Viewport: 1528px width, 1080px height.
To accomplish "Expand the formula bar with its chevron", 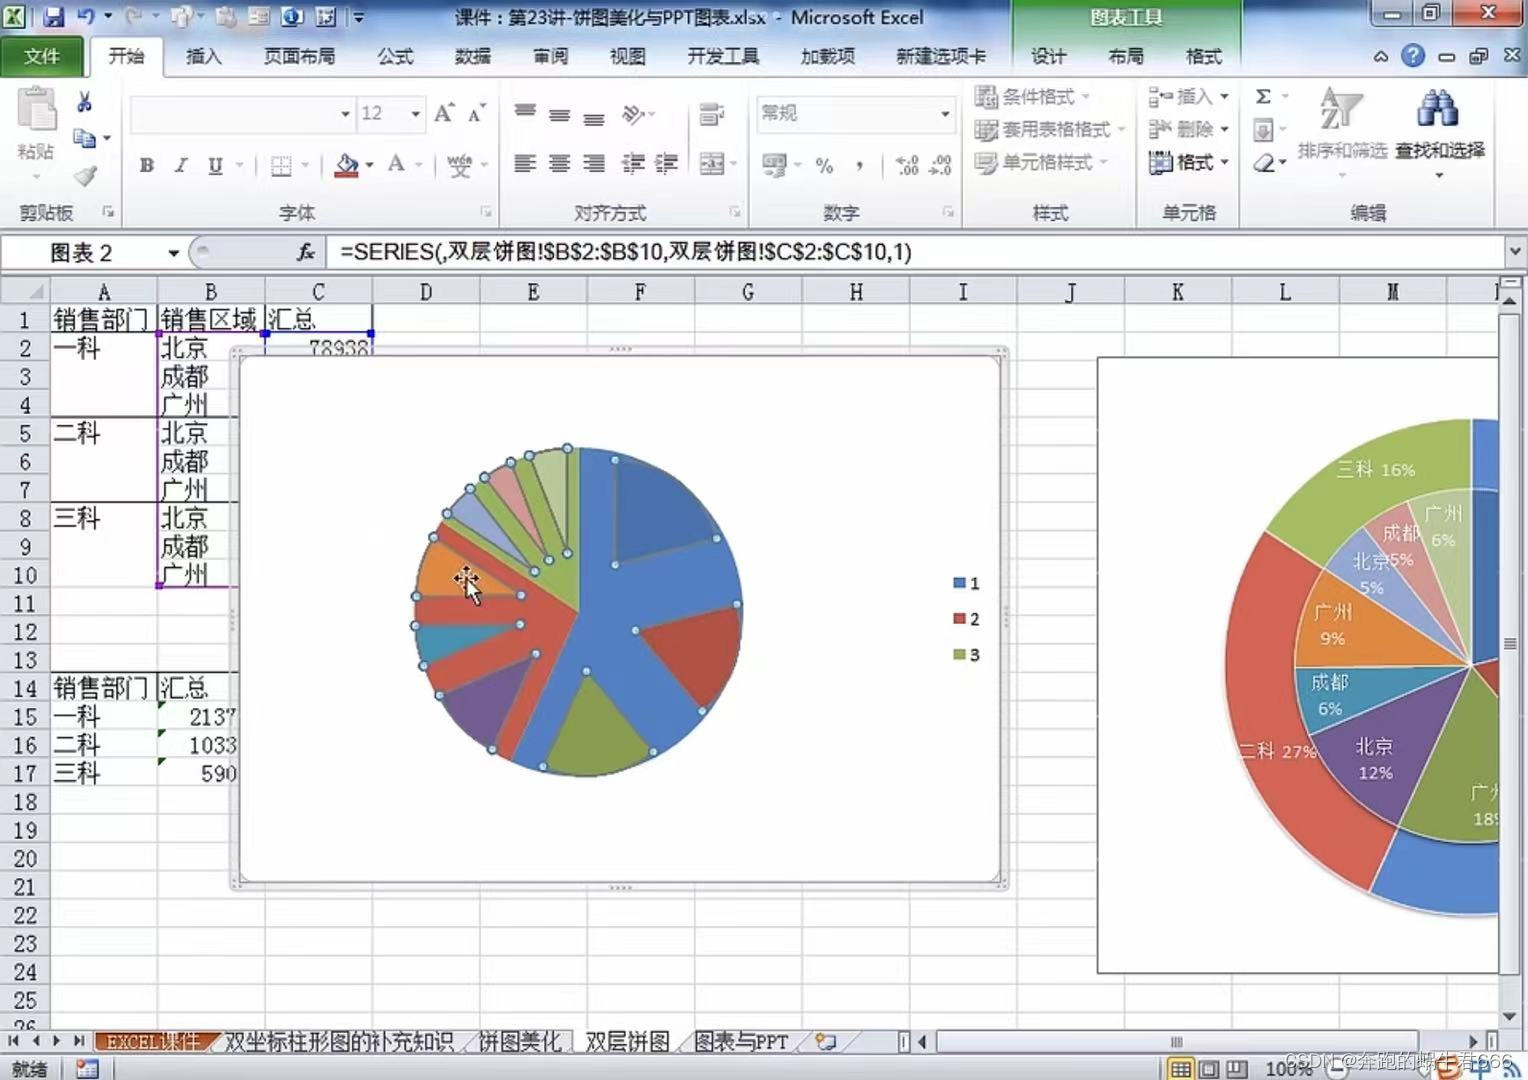I will [1515, 252].
